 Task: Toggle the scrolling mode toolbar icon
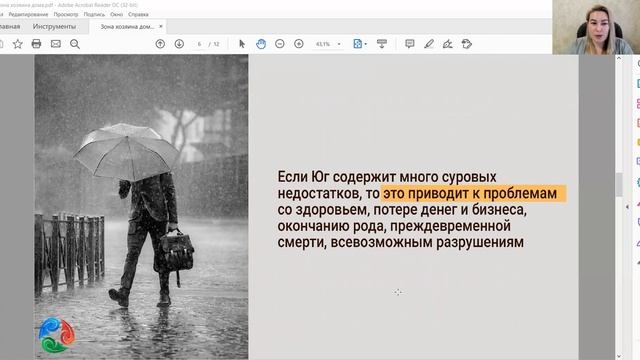click(x=382, y=44)
